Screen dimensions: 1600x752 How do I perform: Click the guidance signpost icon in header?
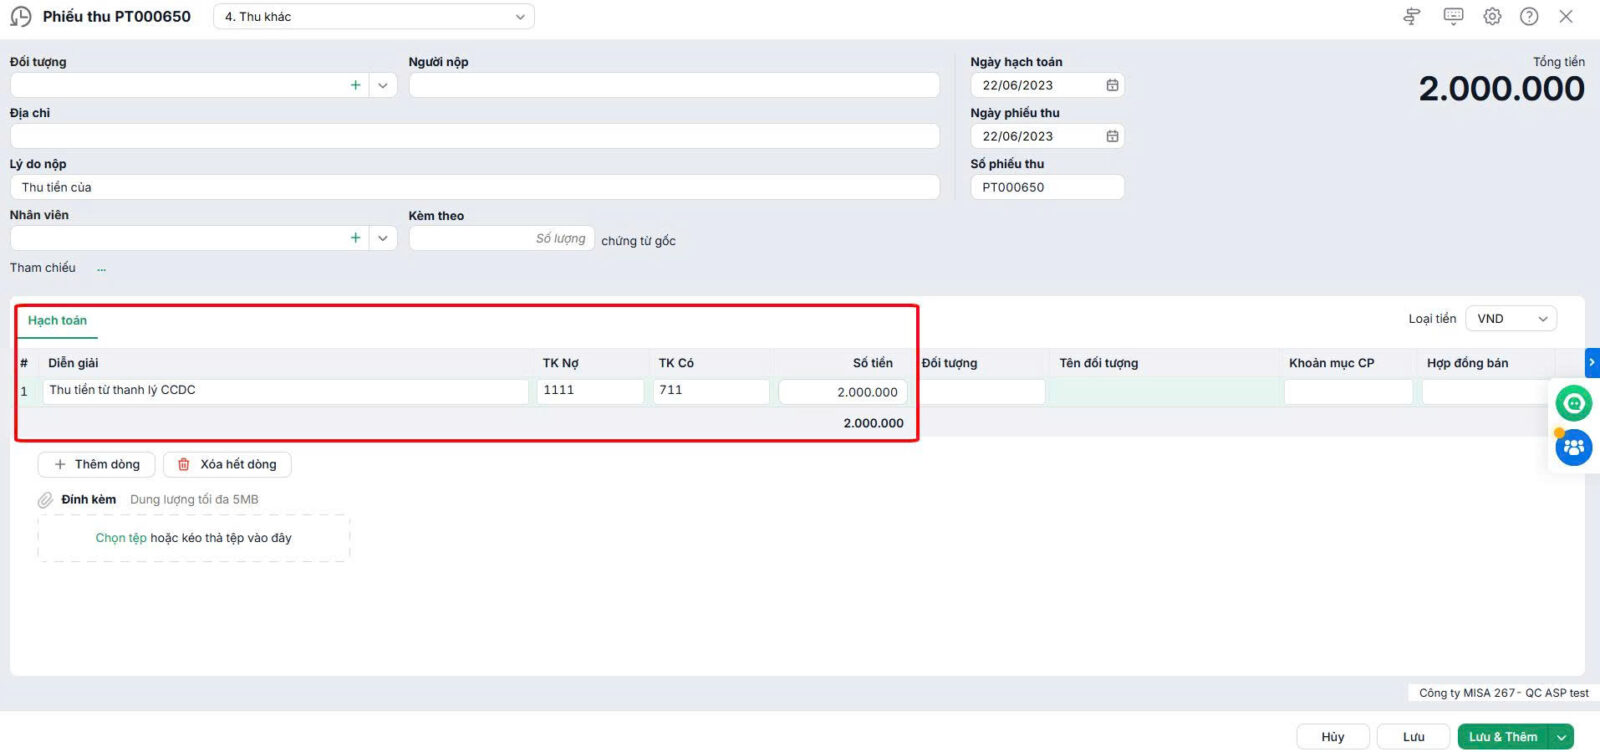point(1412,16)
